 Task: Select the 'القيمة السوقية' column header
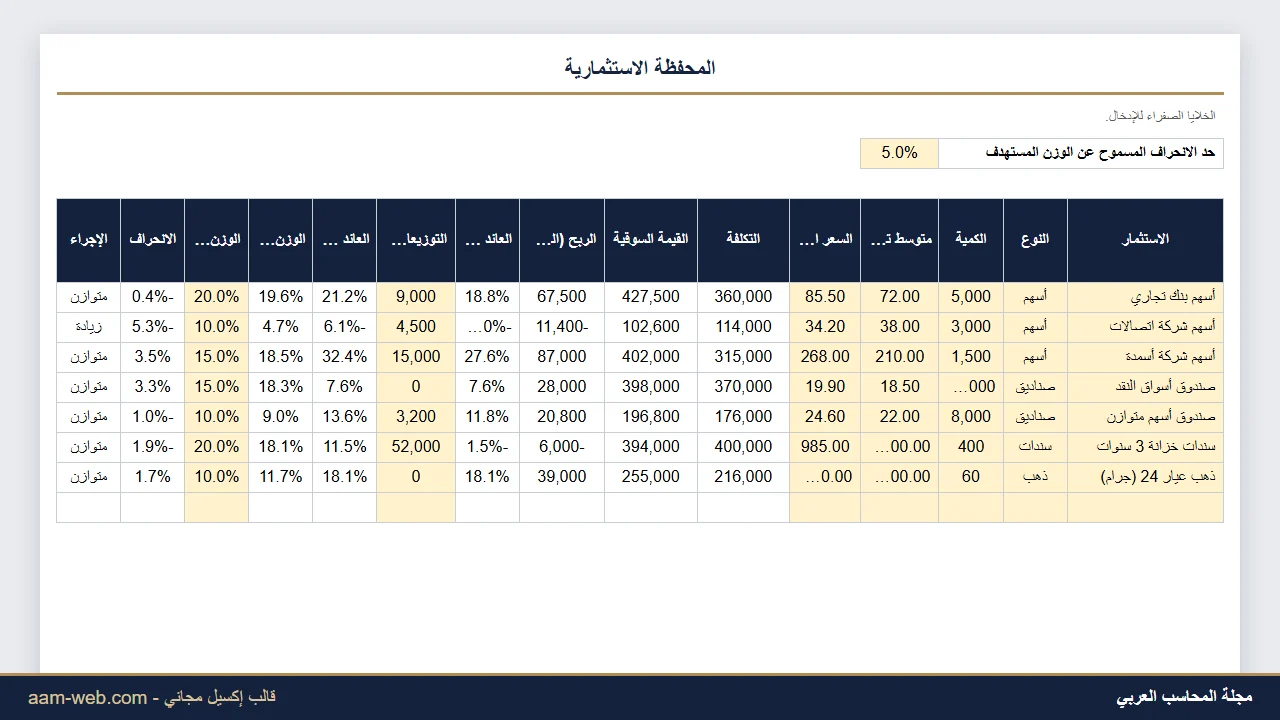(651, 240)
